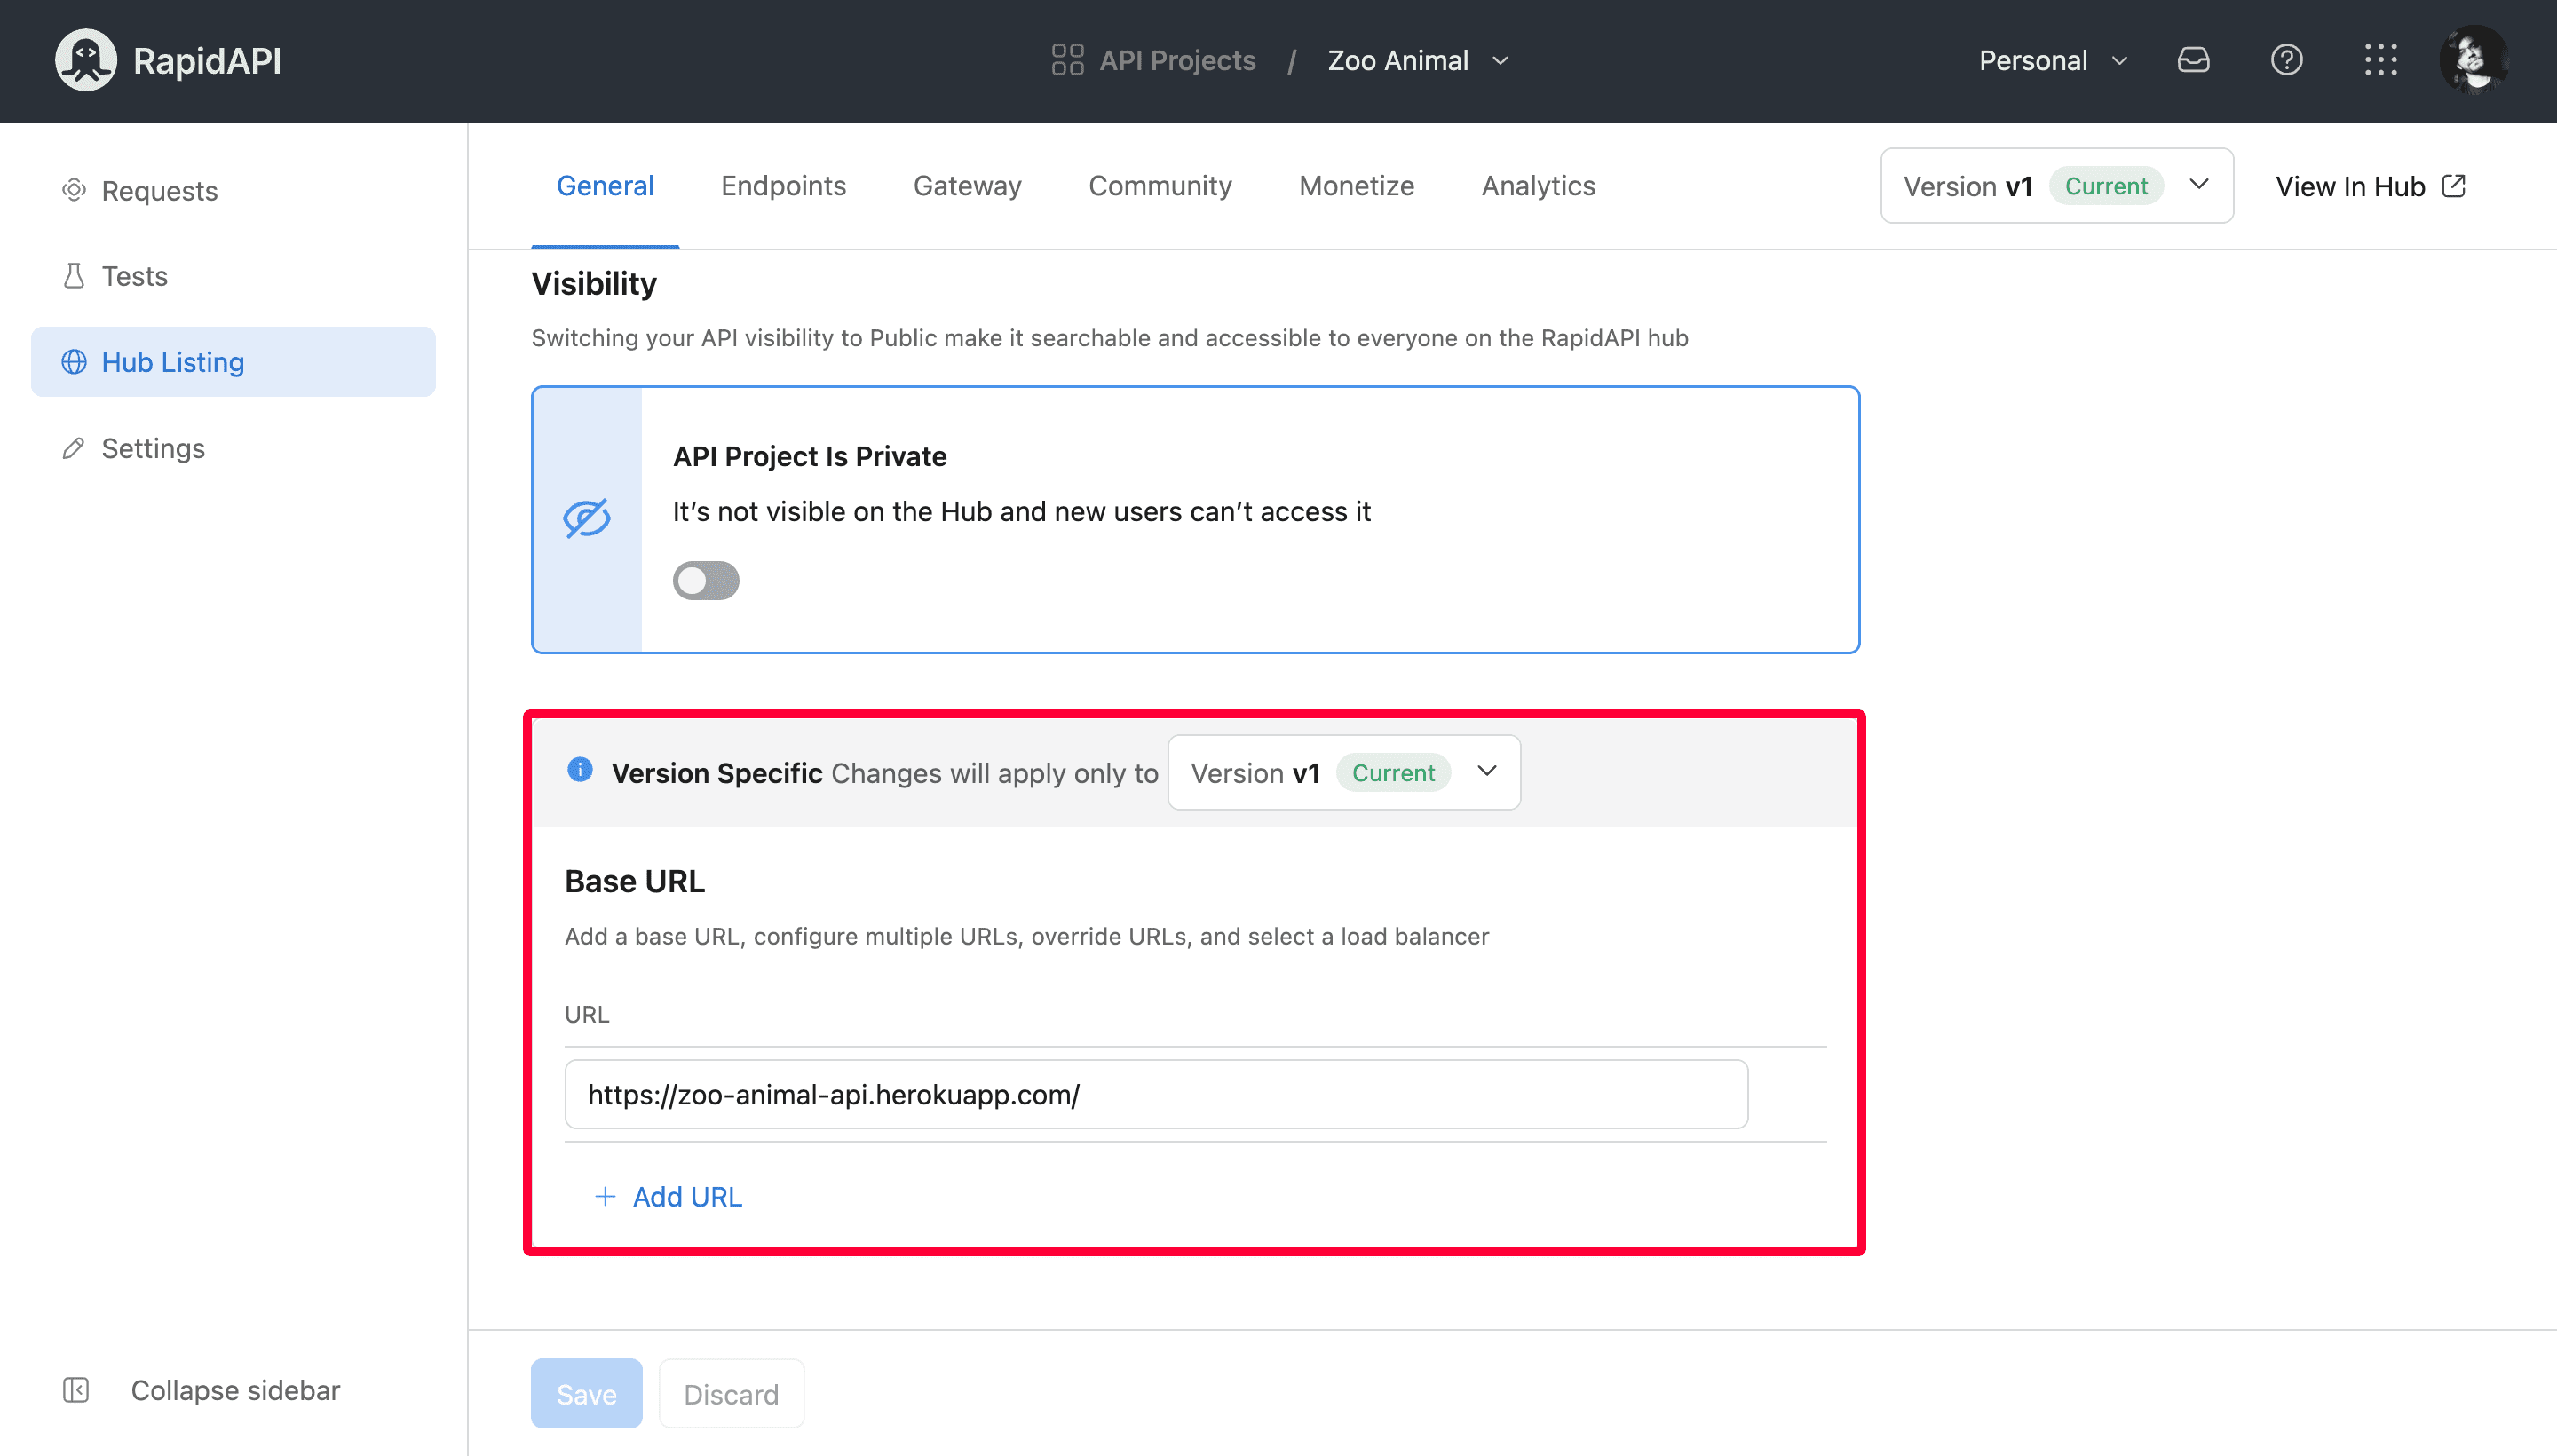Open Requests in the sidebar
Viewport: 2557px width, 1456px height.
233,190
